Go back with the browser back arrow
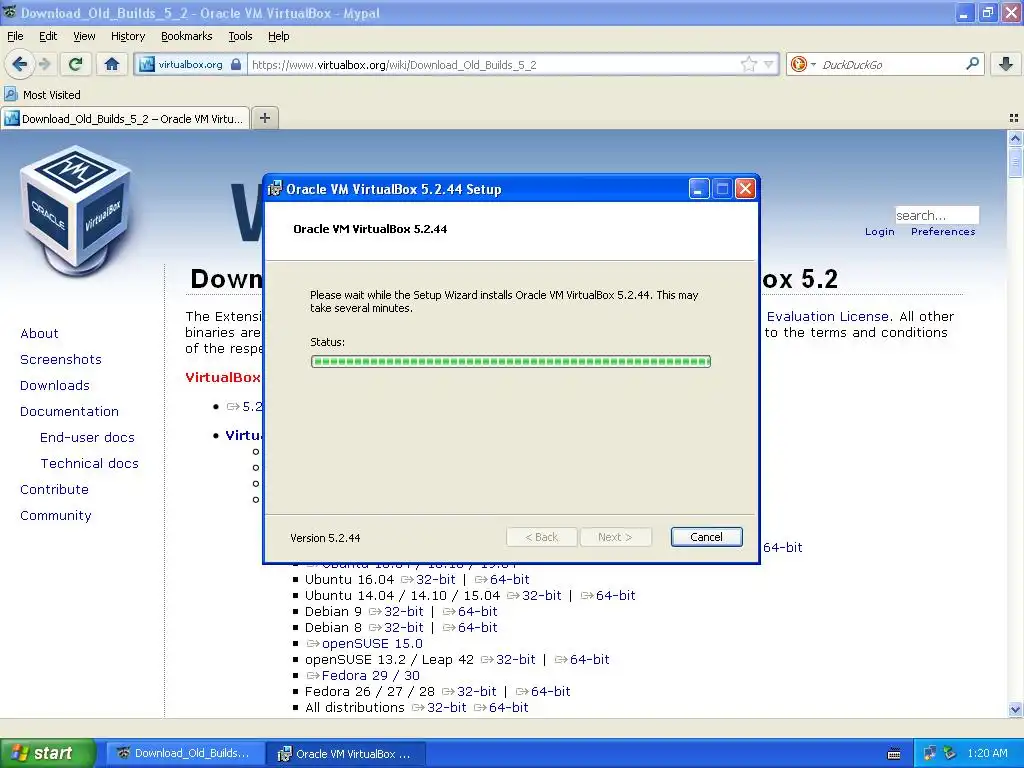This screenshot has width=1024, height=768. coord(20,64)
